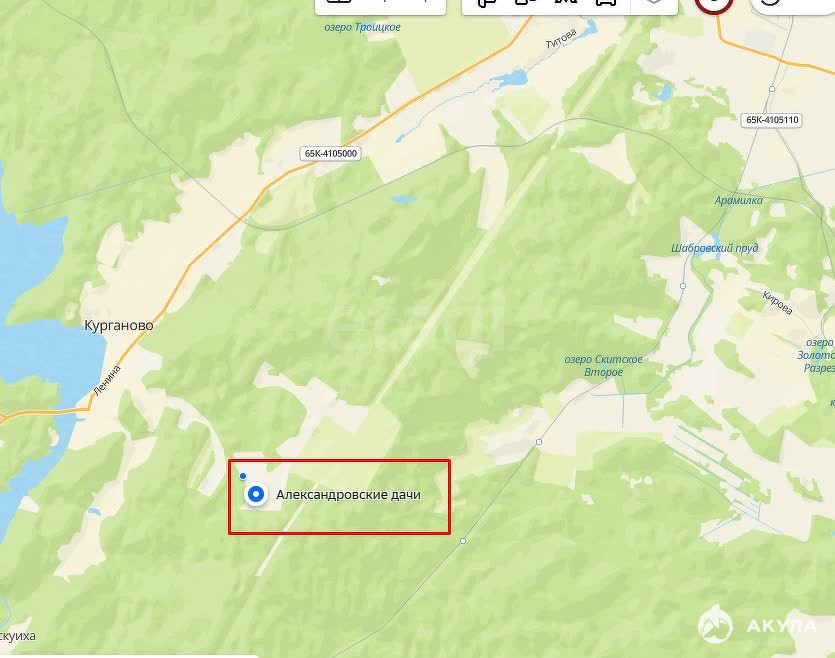
Task: Toggle the public transport bus icon
Action: [x=606, y=2]
